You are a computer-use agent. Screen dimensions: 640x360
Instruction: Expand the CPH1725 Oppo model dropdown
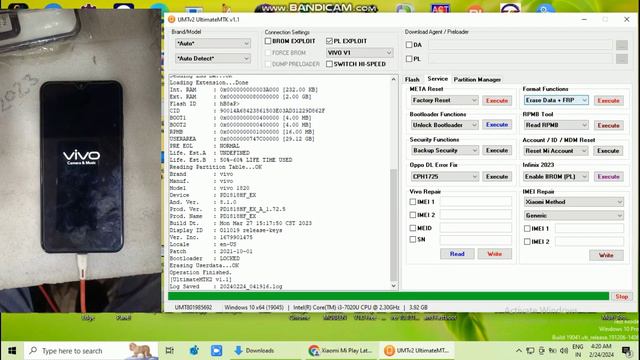[444, 176]
